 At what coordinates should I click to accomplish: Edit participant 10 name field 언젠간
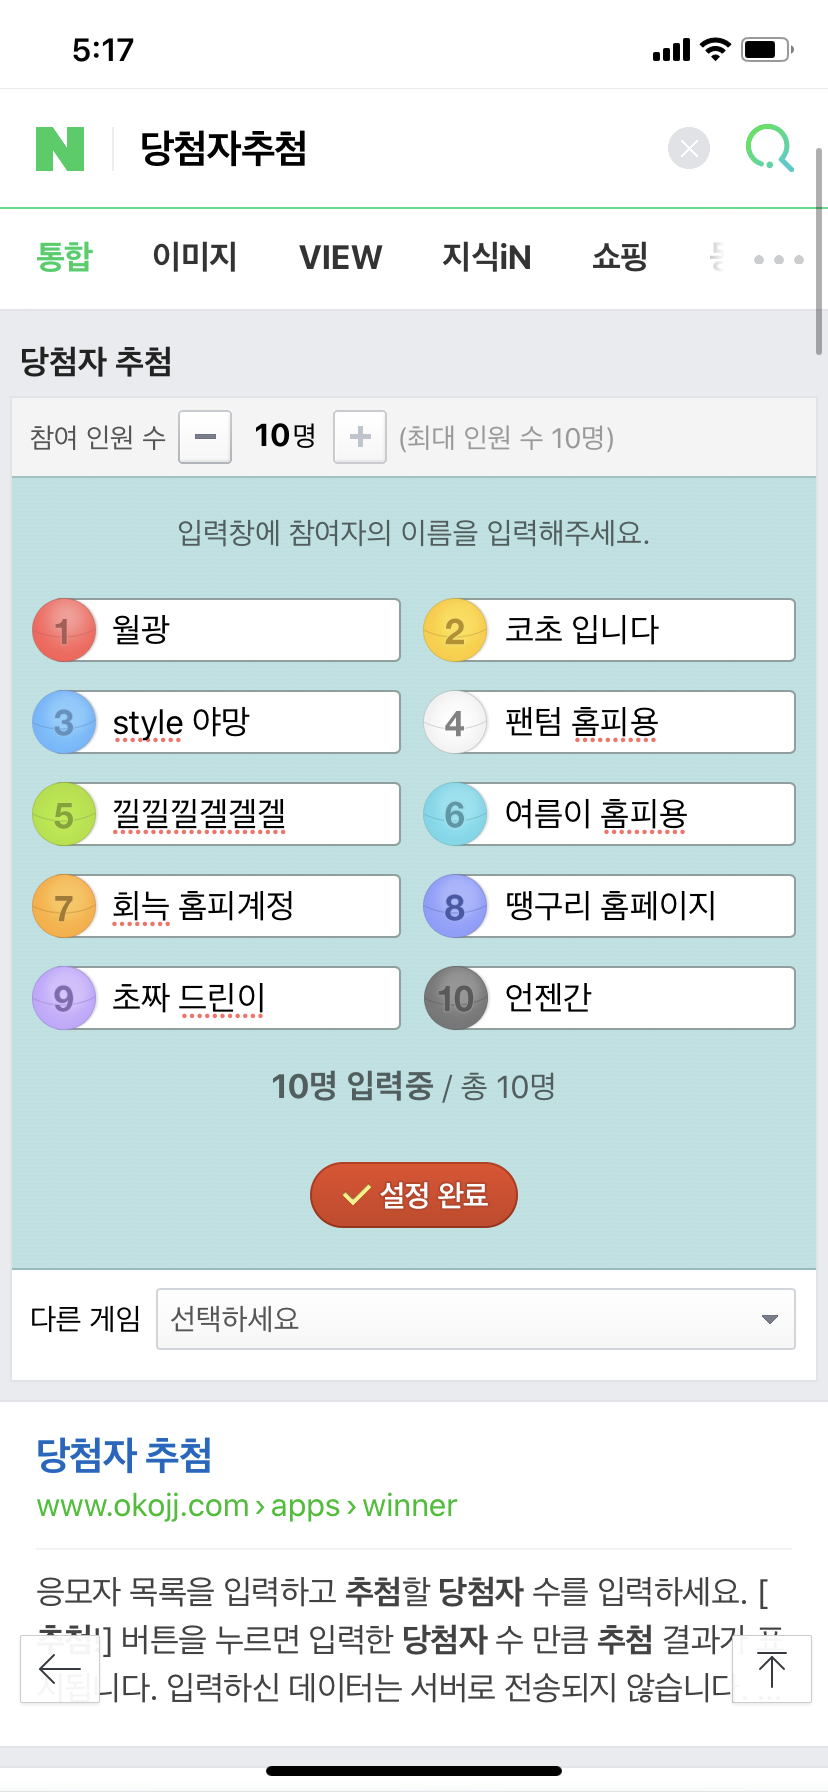click(642, 998)
